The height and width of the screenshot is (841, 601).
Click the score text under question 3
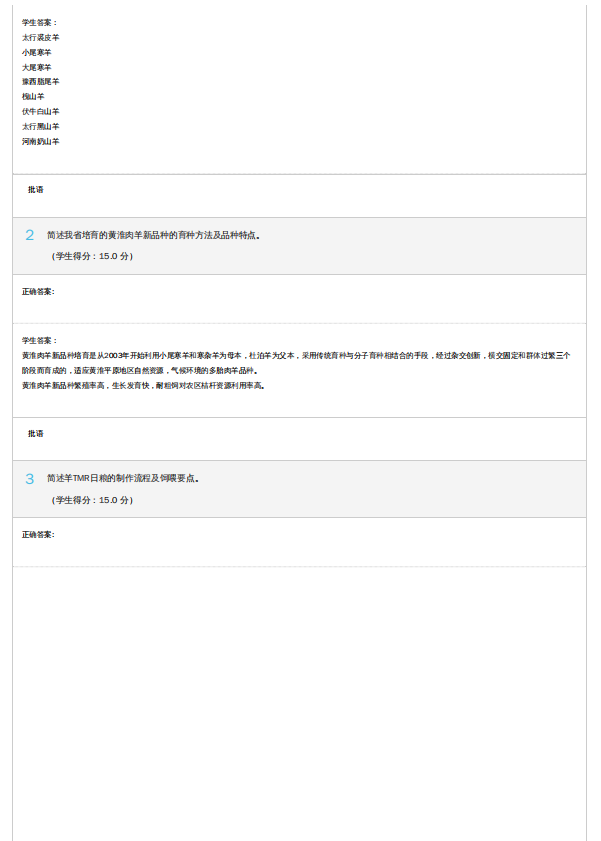tap(92, 500)
